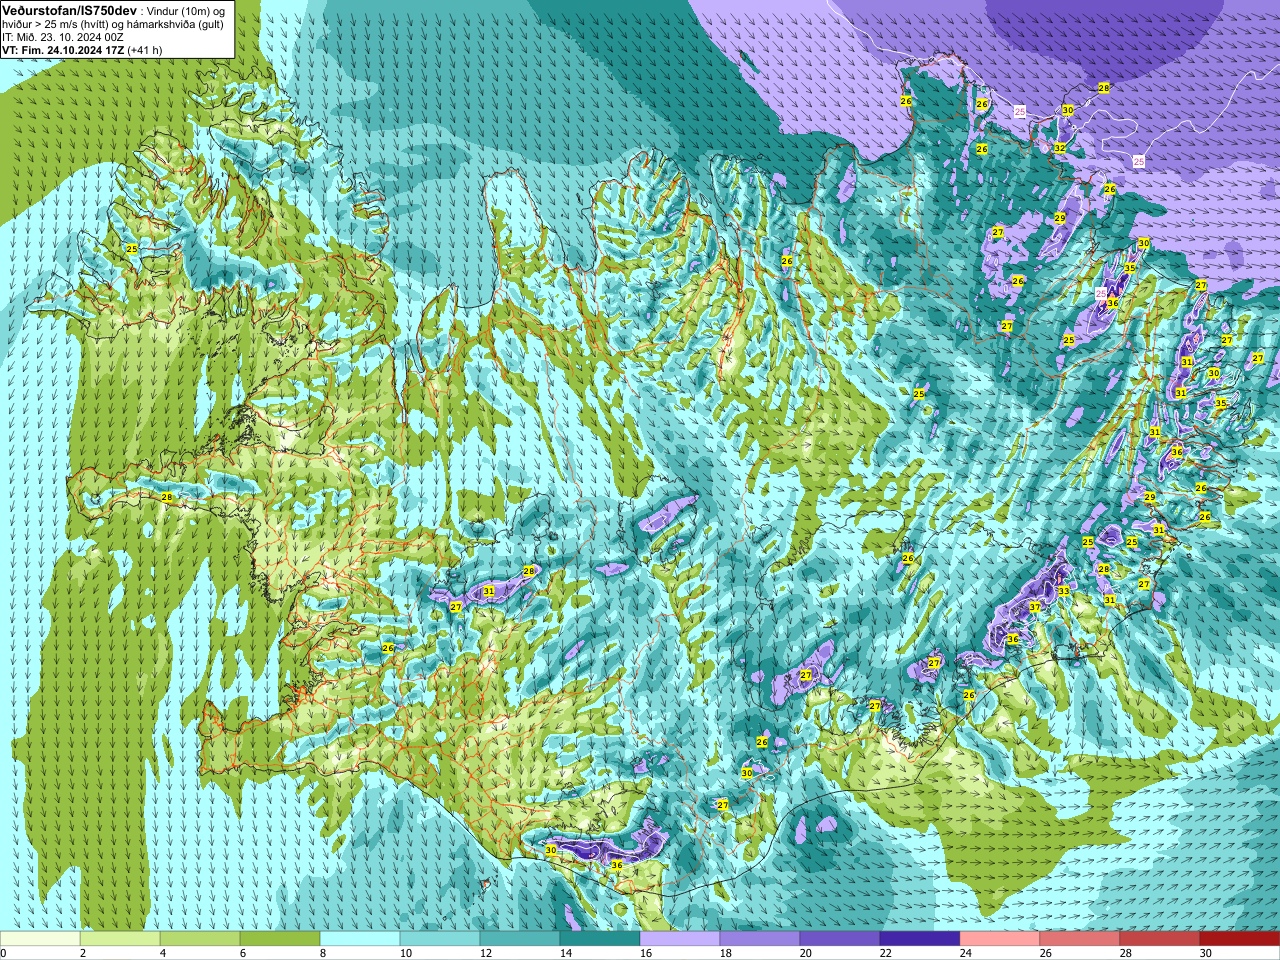Click the legend scale label '0'

pos(4,953)
